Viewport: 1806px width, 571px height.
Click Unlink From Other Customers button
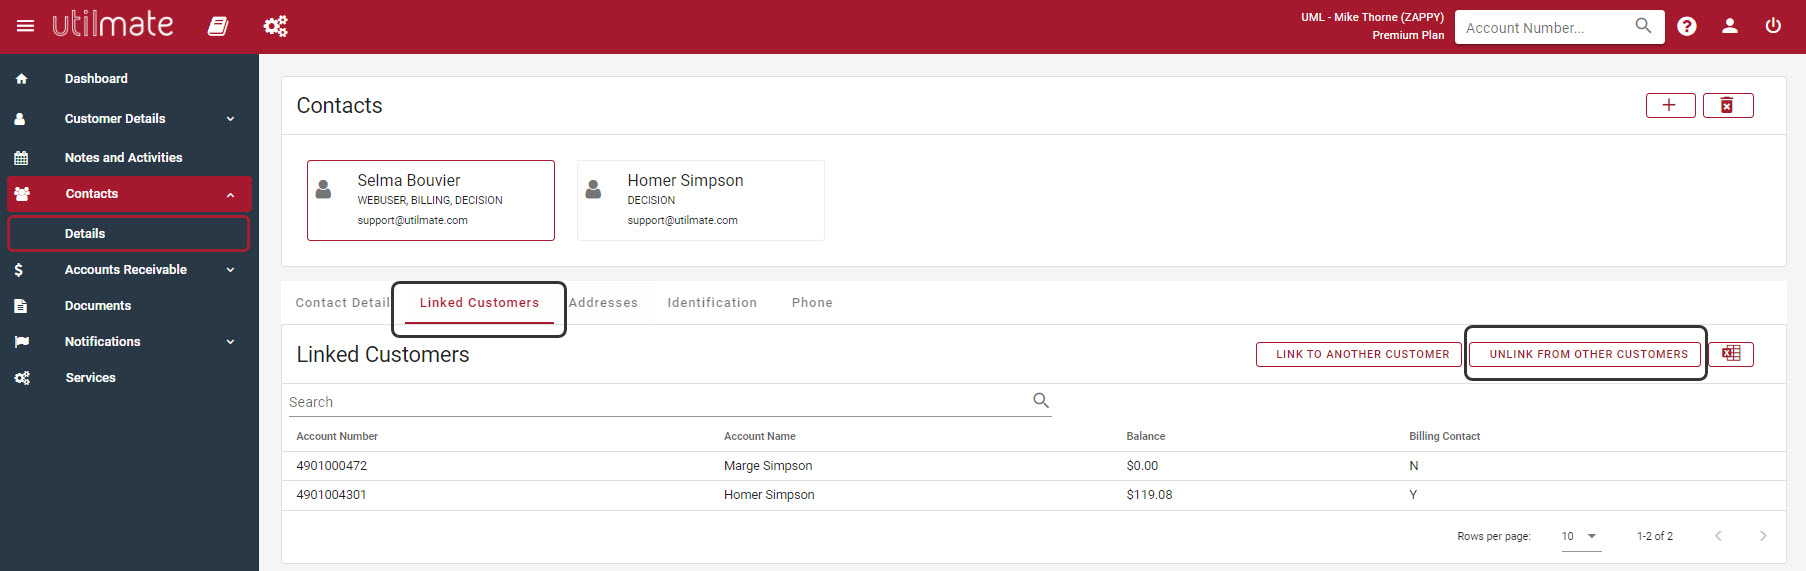1588,354
